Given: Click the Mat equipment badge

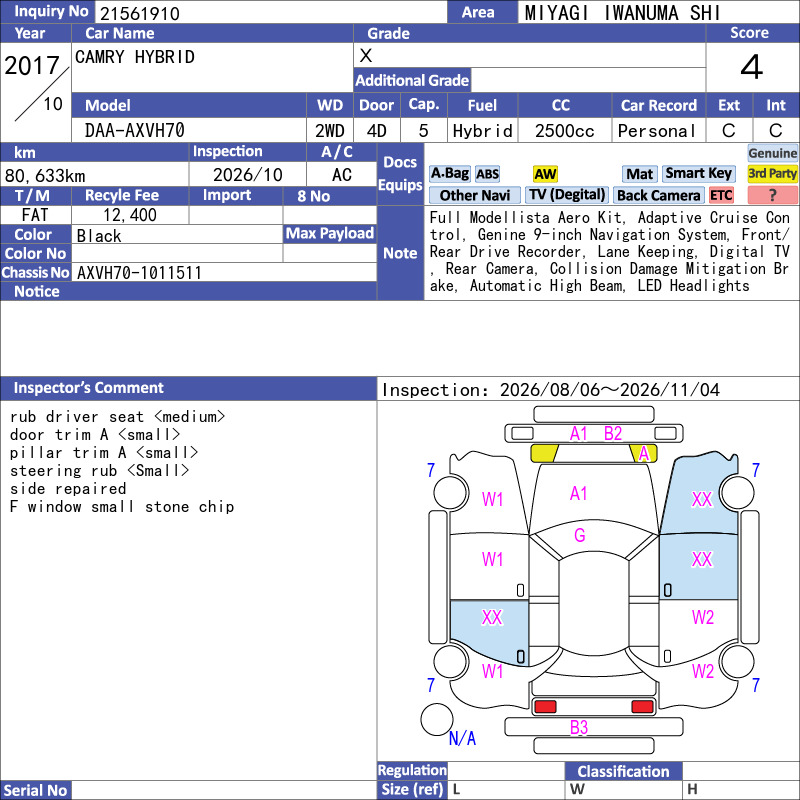Looking at the screenshot, I should point(639,174).
